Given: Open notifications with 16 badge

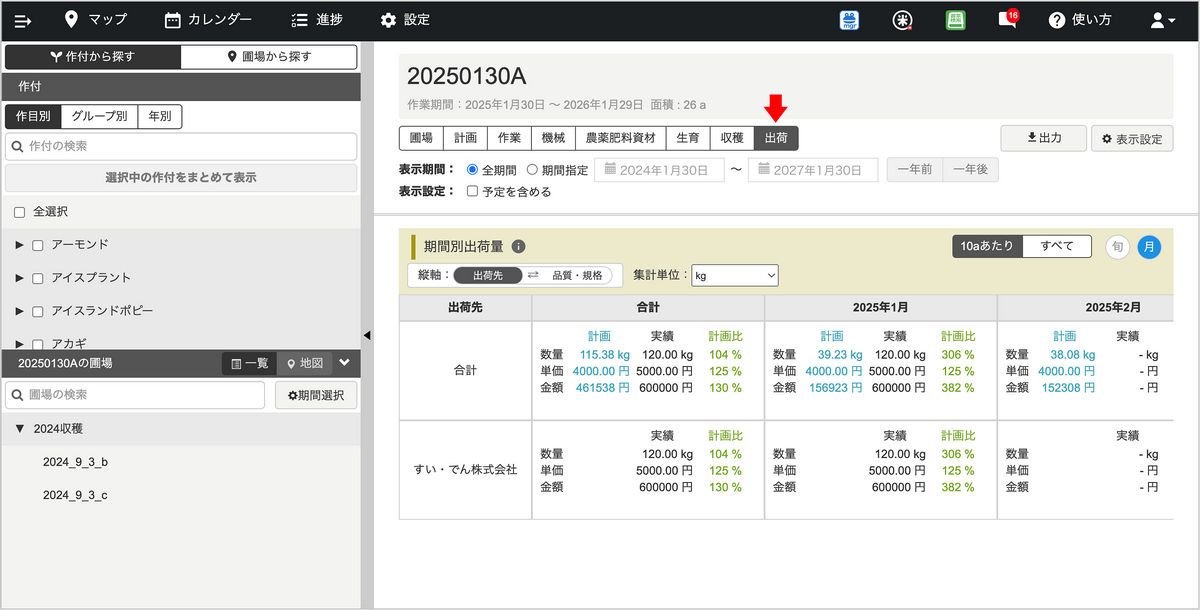Looking at the screenshot, I should (1008, 19).
